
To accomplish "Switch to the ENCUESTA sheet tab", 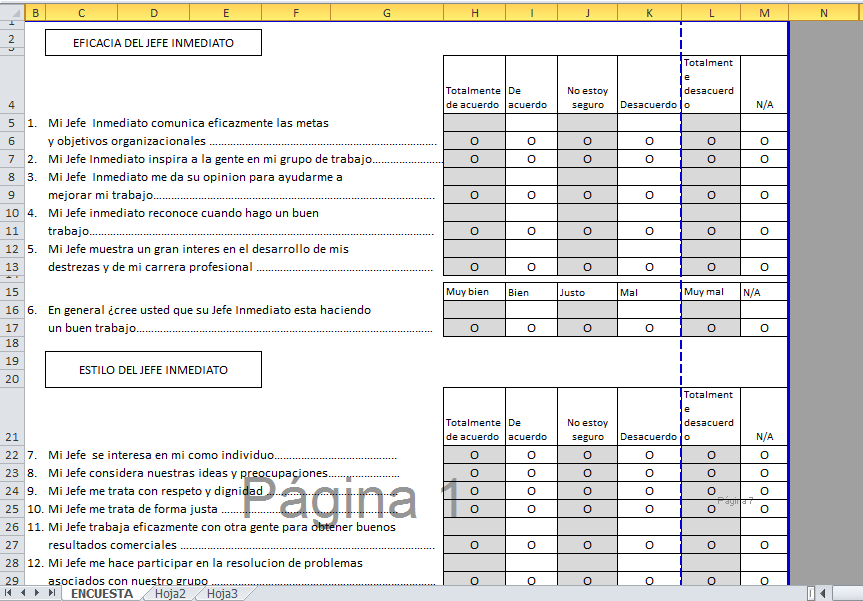I will pos(102,594).
